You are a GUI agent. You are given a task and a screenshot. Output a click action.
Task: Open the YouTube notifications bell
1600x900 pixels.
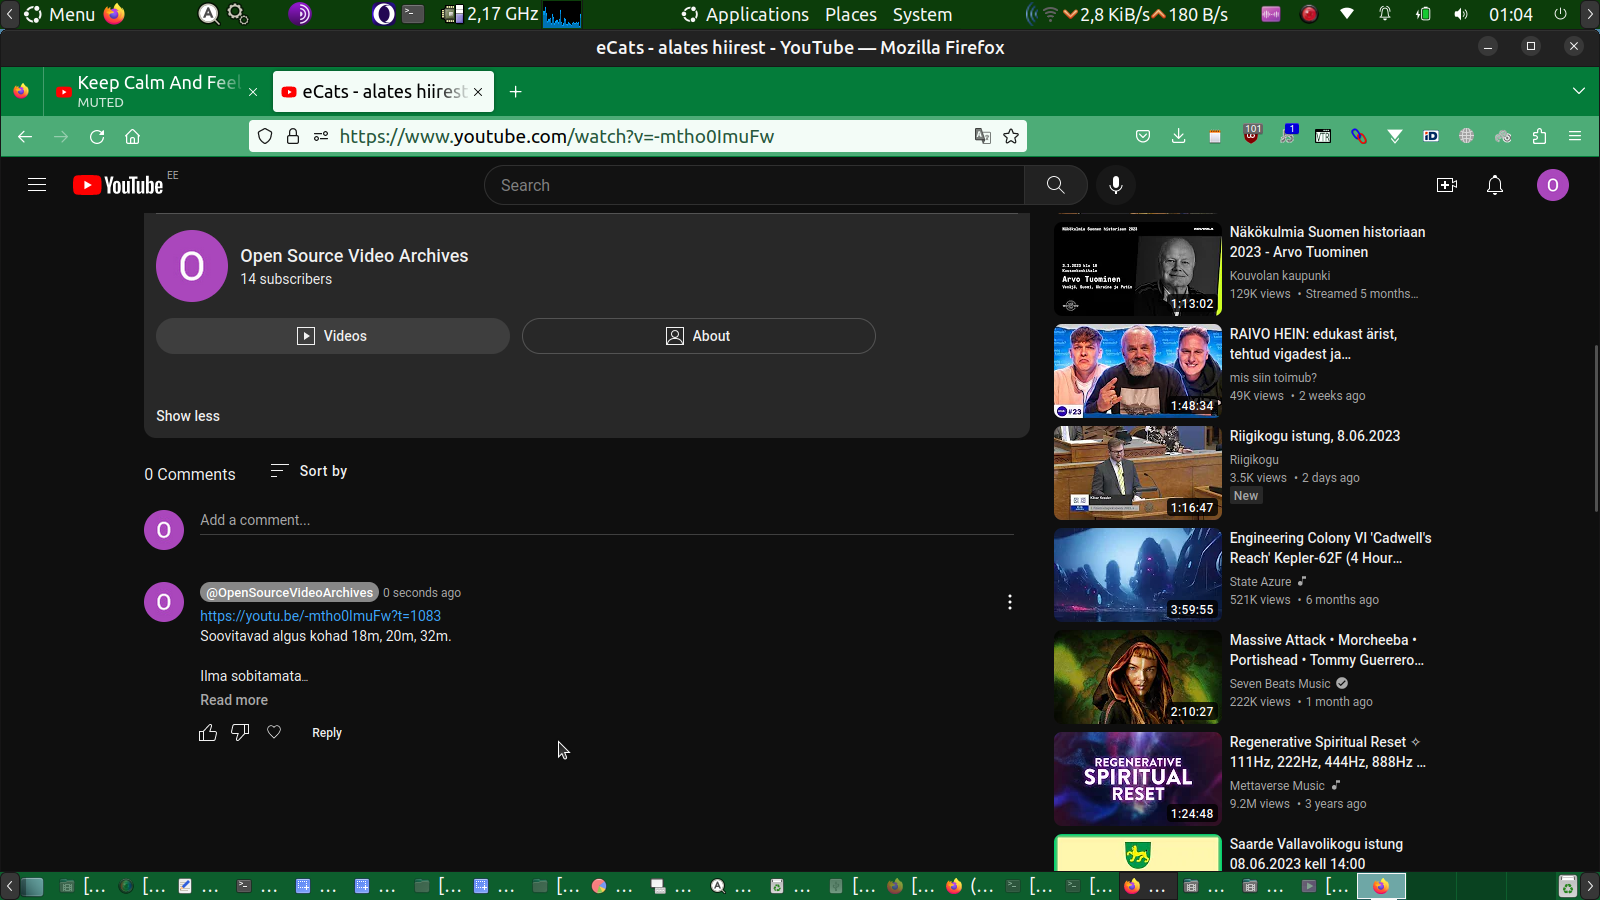[1495, 185]
